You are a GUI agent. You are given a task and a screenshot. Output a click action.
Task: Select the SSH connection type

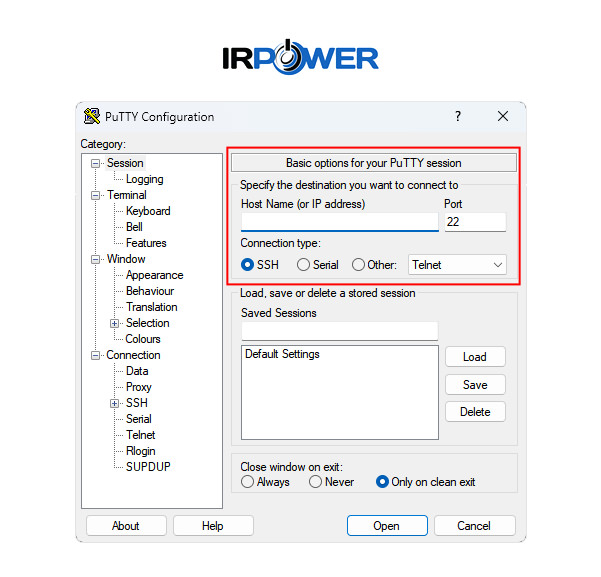[x=248, y=265]
